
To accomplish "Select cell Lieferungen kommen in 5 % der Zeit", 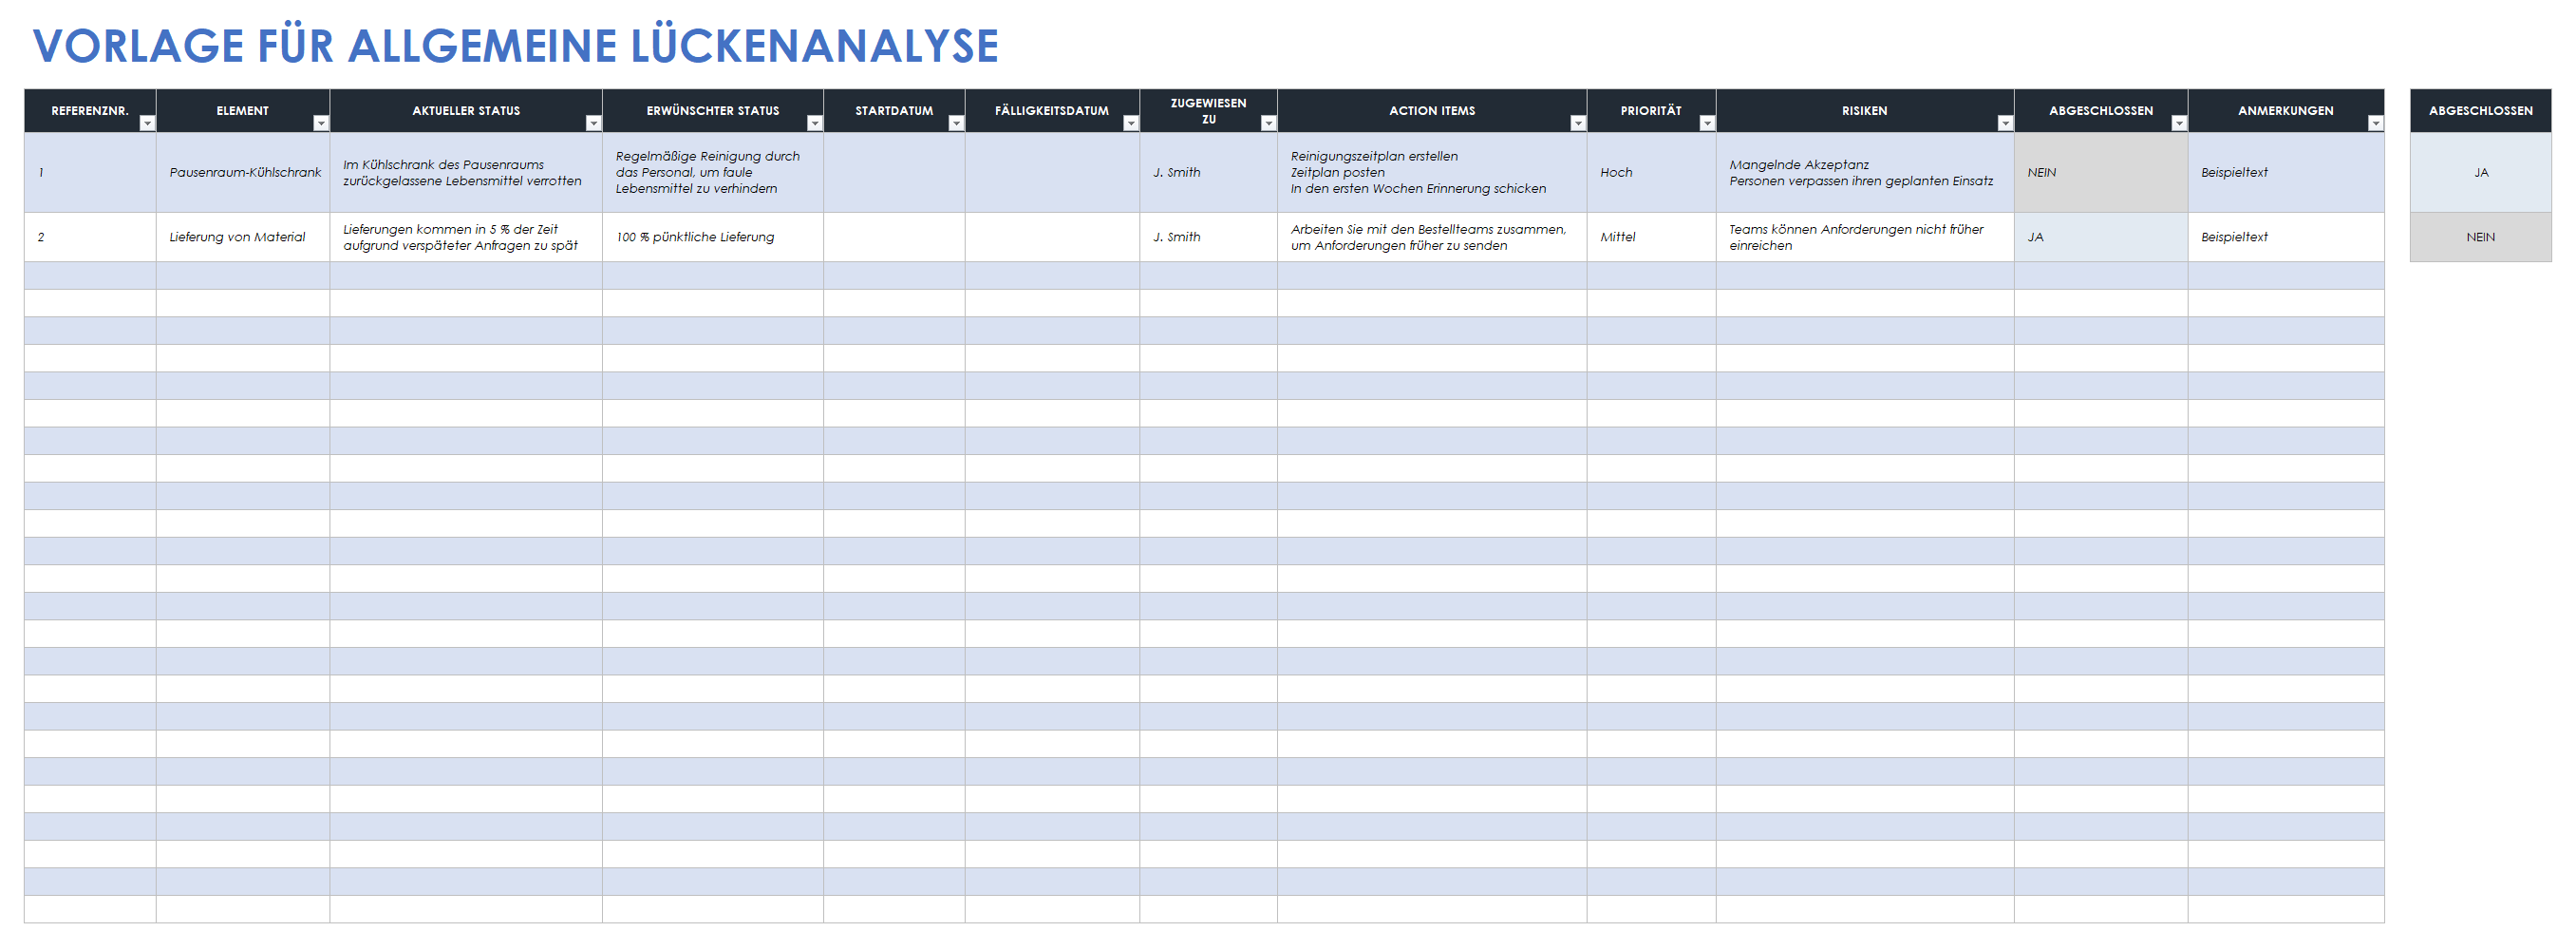I will (x=466, y=237).
